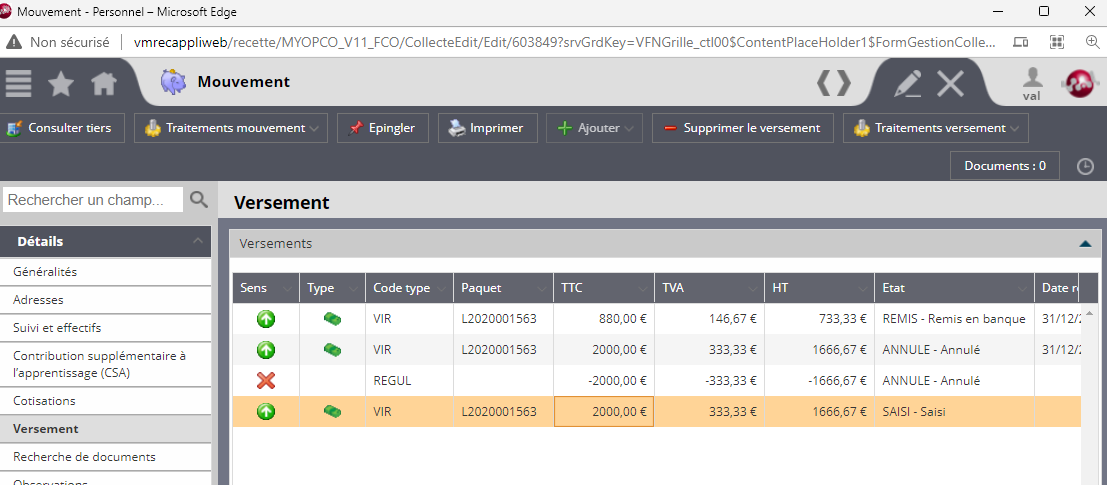Open Code type column filter dropdown
Image resolution: width=1107 pixels, height=485 pixels.
[441, 289]
